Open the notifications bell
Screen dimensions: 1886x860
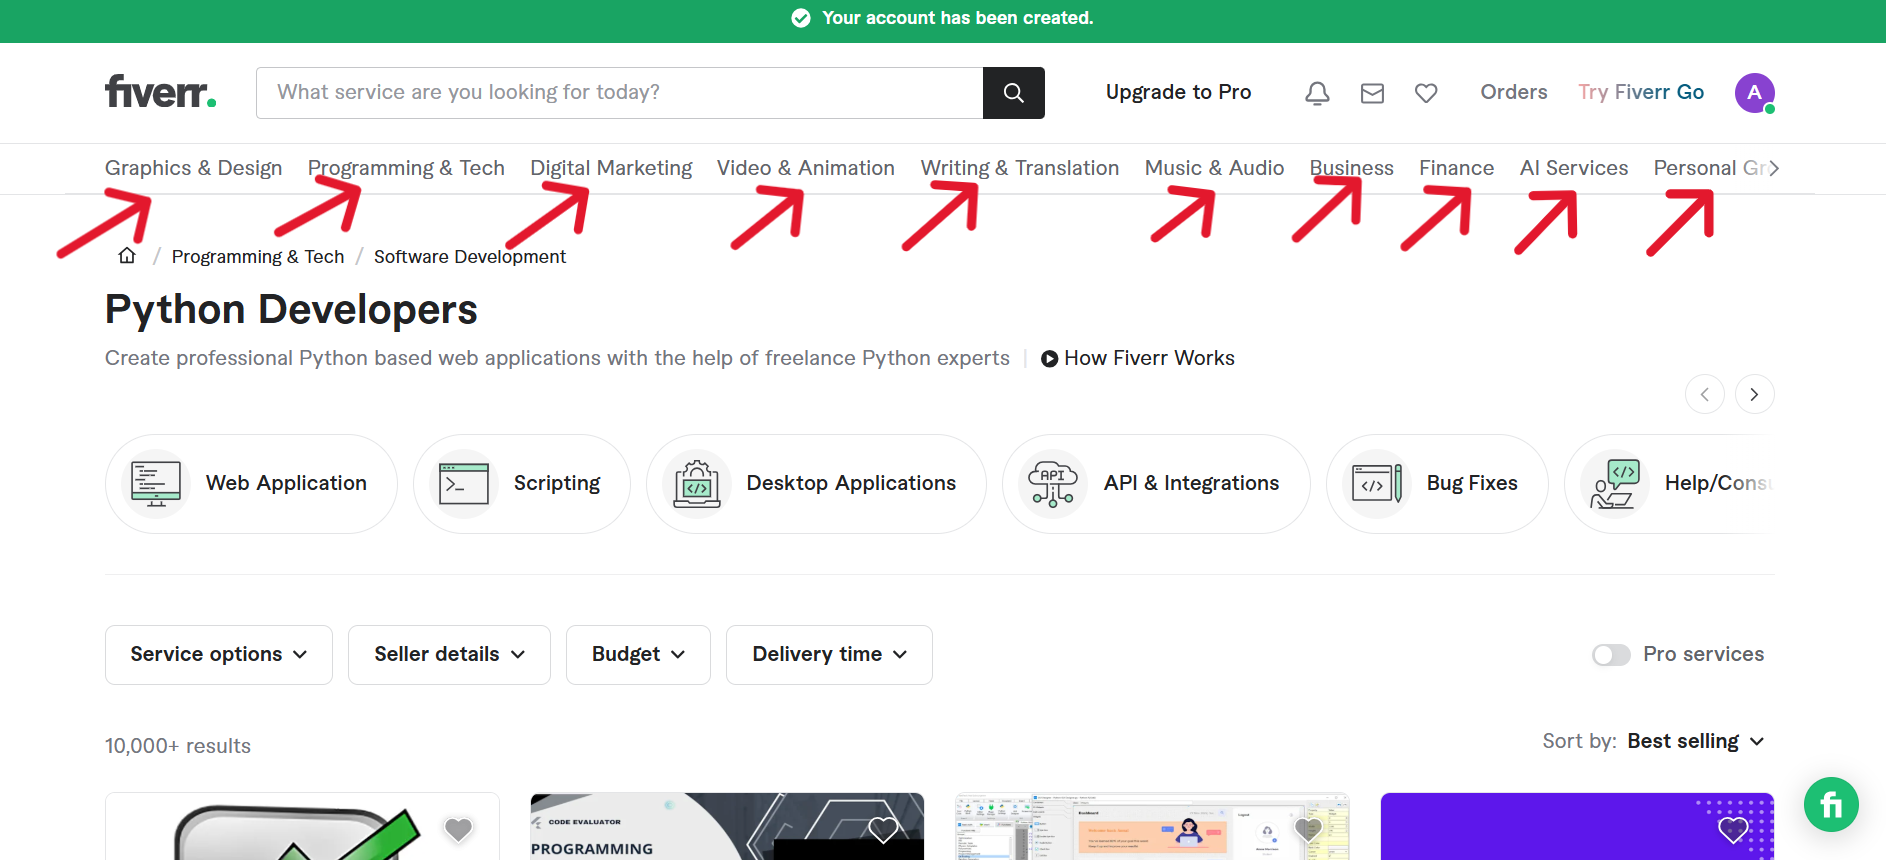coord(1317,93)
